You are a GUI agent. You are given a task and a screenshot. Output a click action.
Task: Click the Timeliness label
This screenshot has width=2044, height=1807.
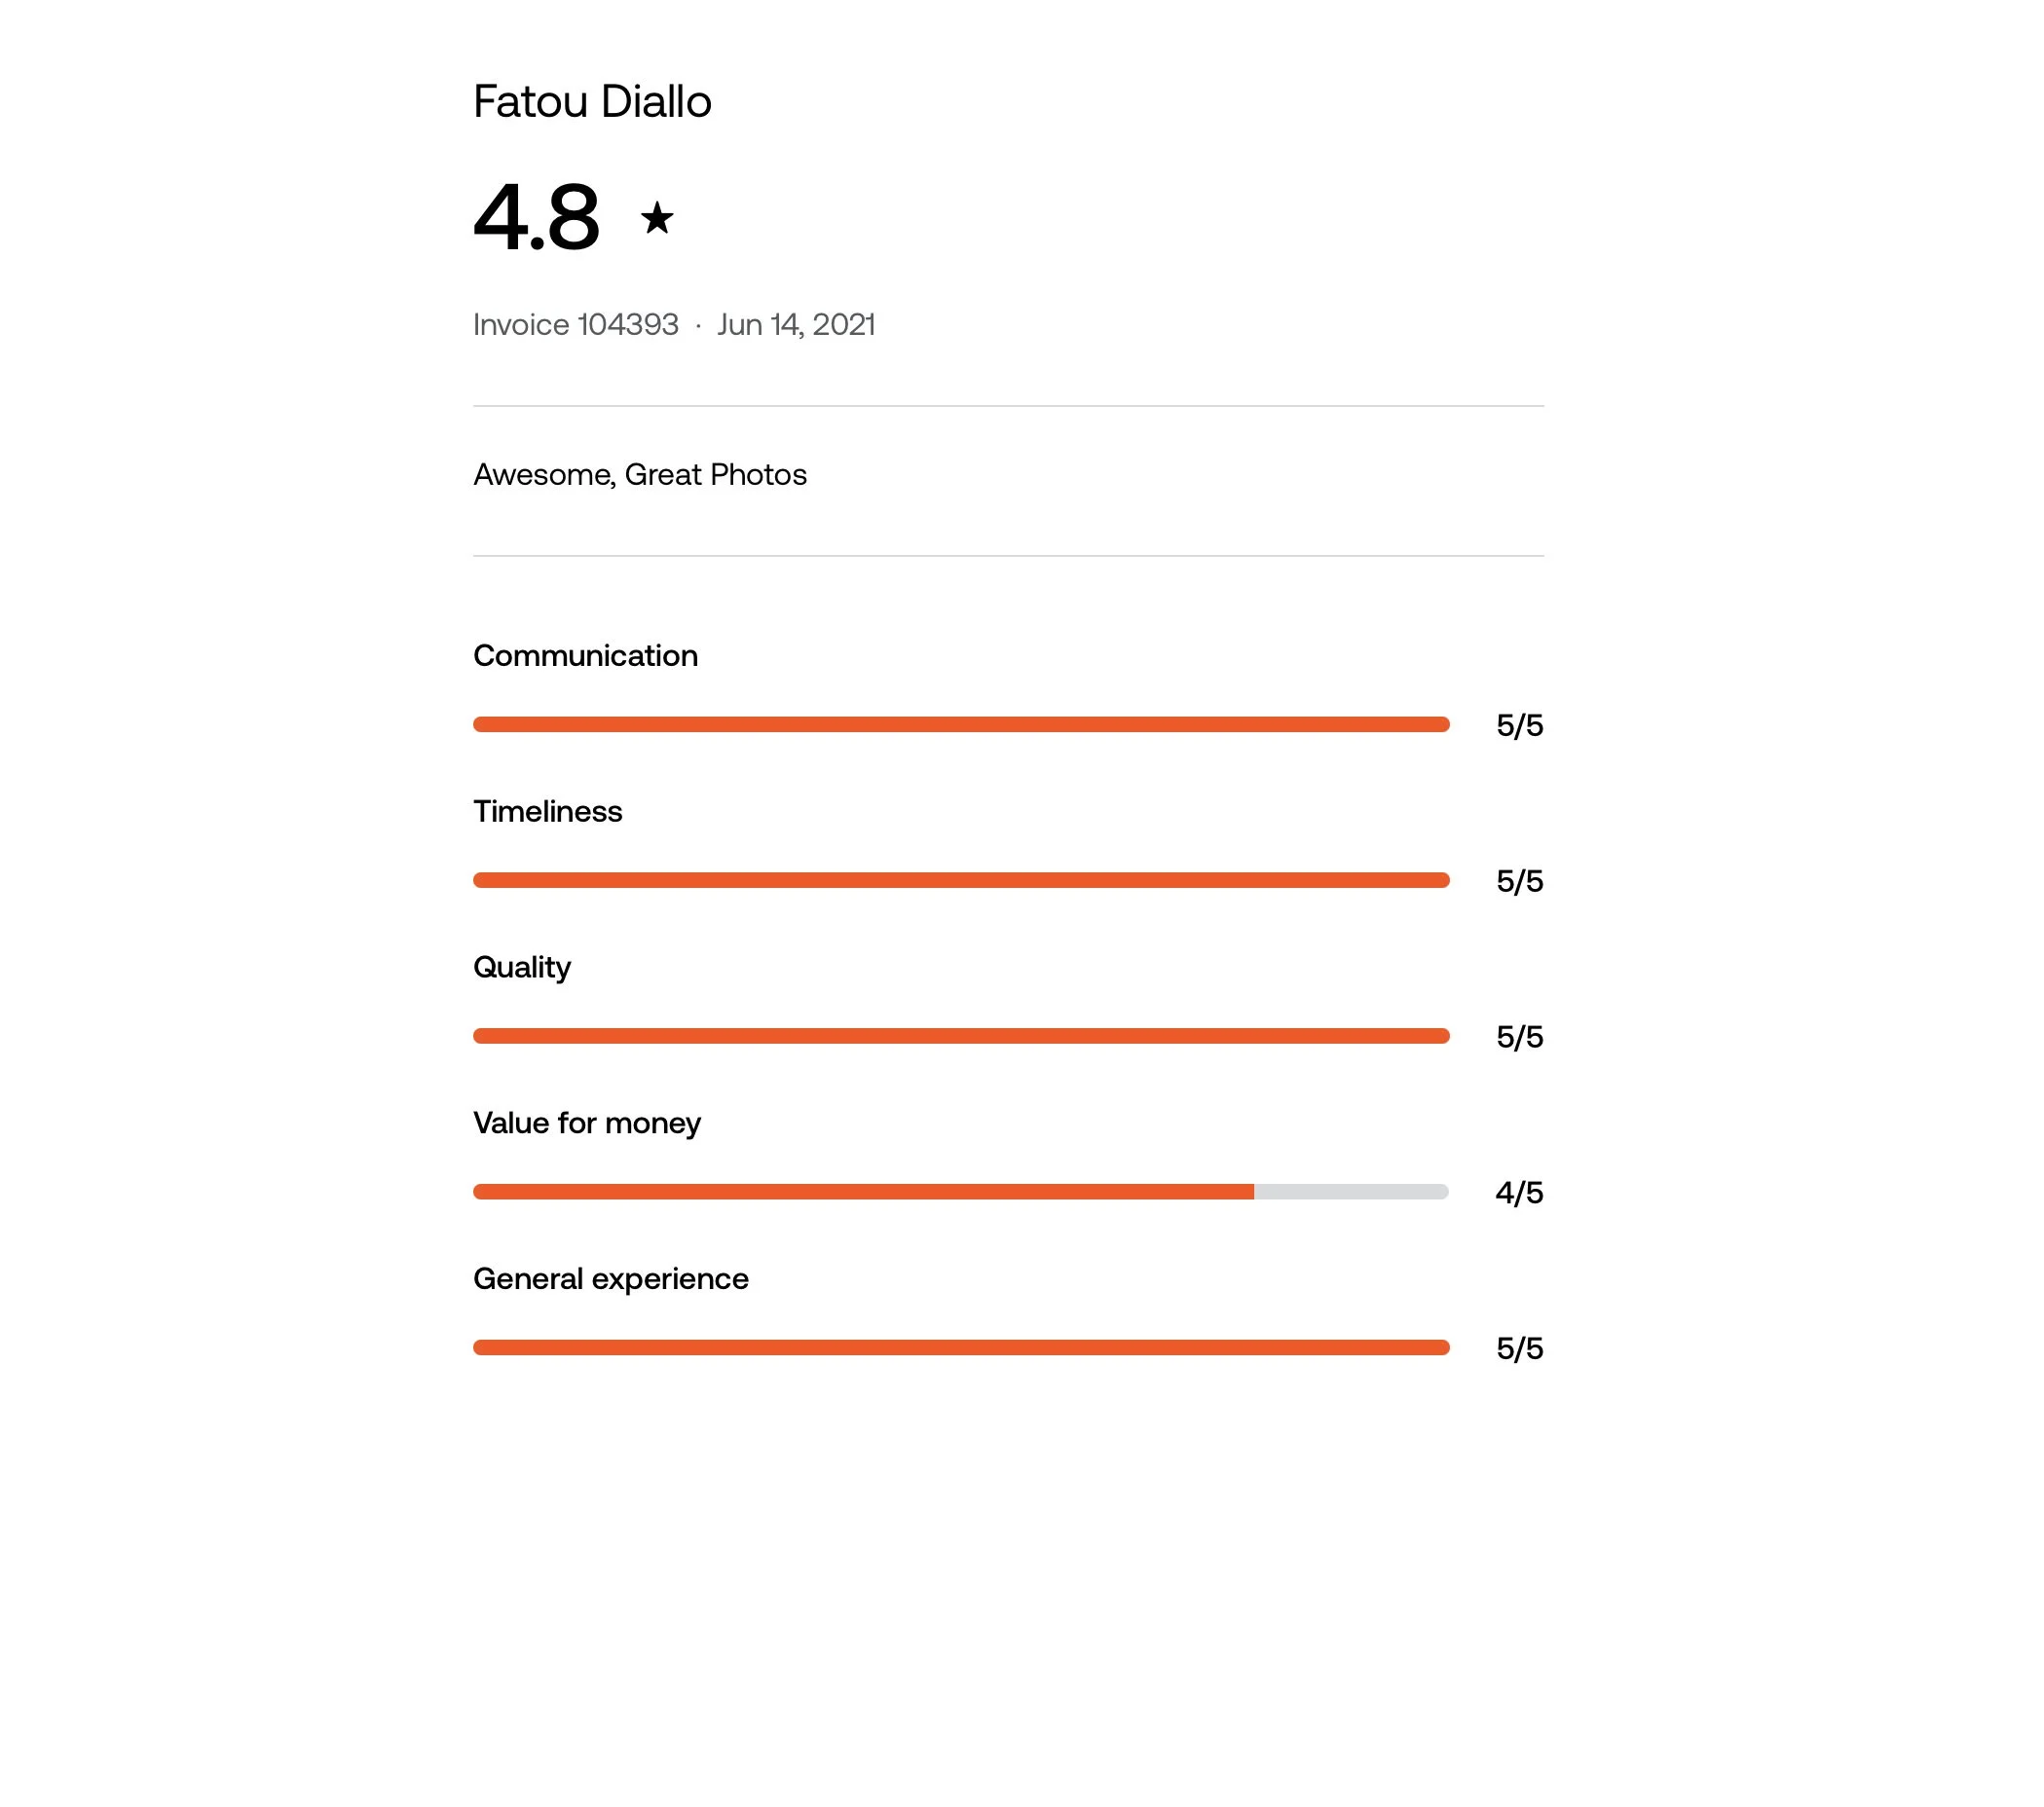tap(548, 812)
